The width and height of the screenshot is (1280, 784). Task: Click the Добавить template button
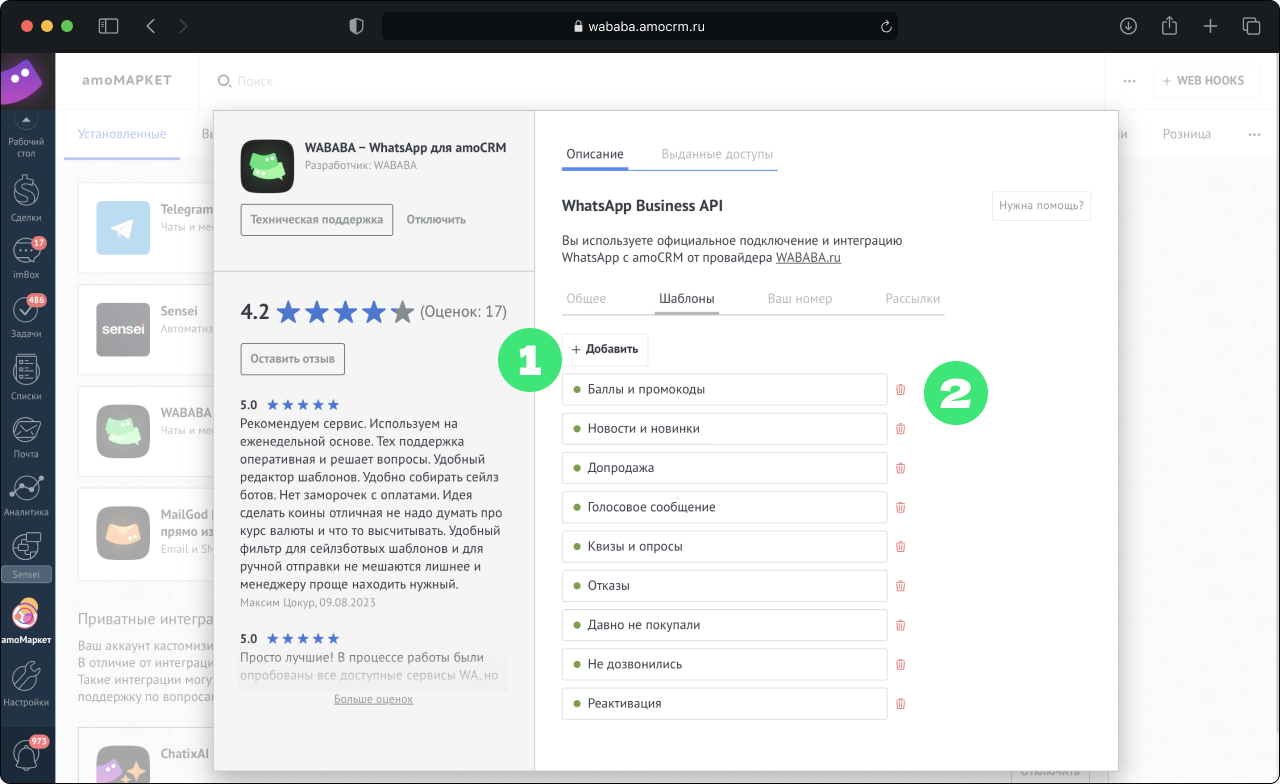click(605, 349)
